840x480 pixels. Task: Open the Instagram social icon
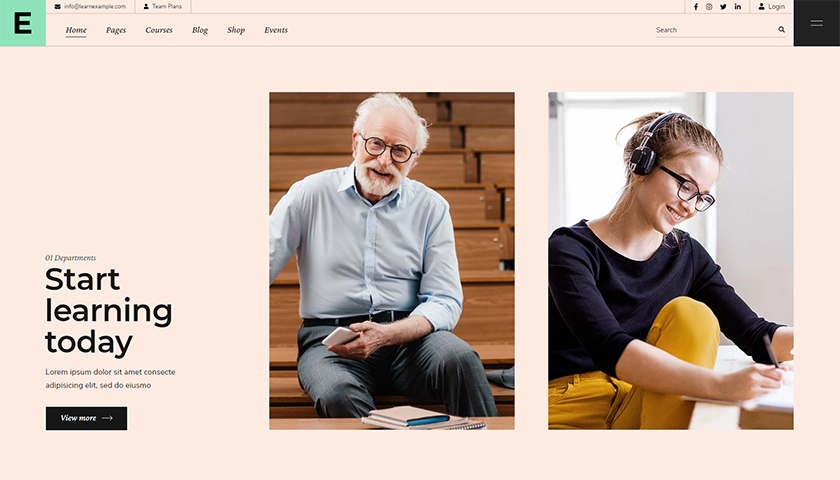pyautogui.click(x=709, y=7)
